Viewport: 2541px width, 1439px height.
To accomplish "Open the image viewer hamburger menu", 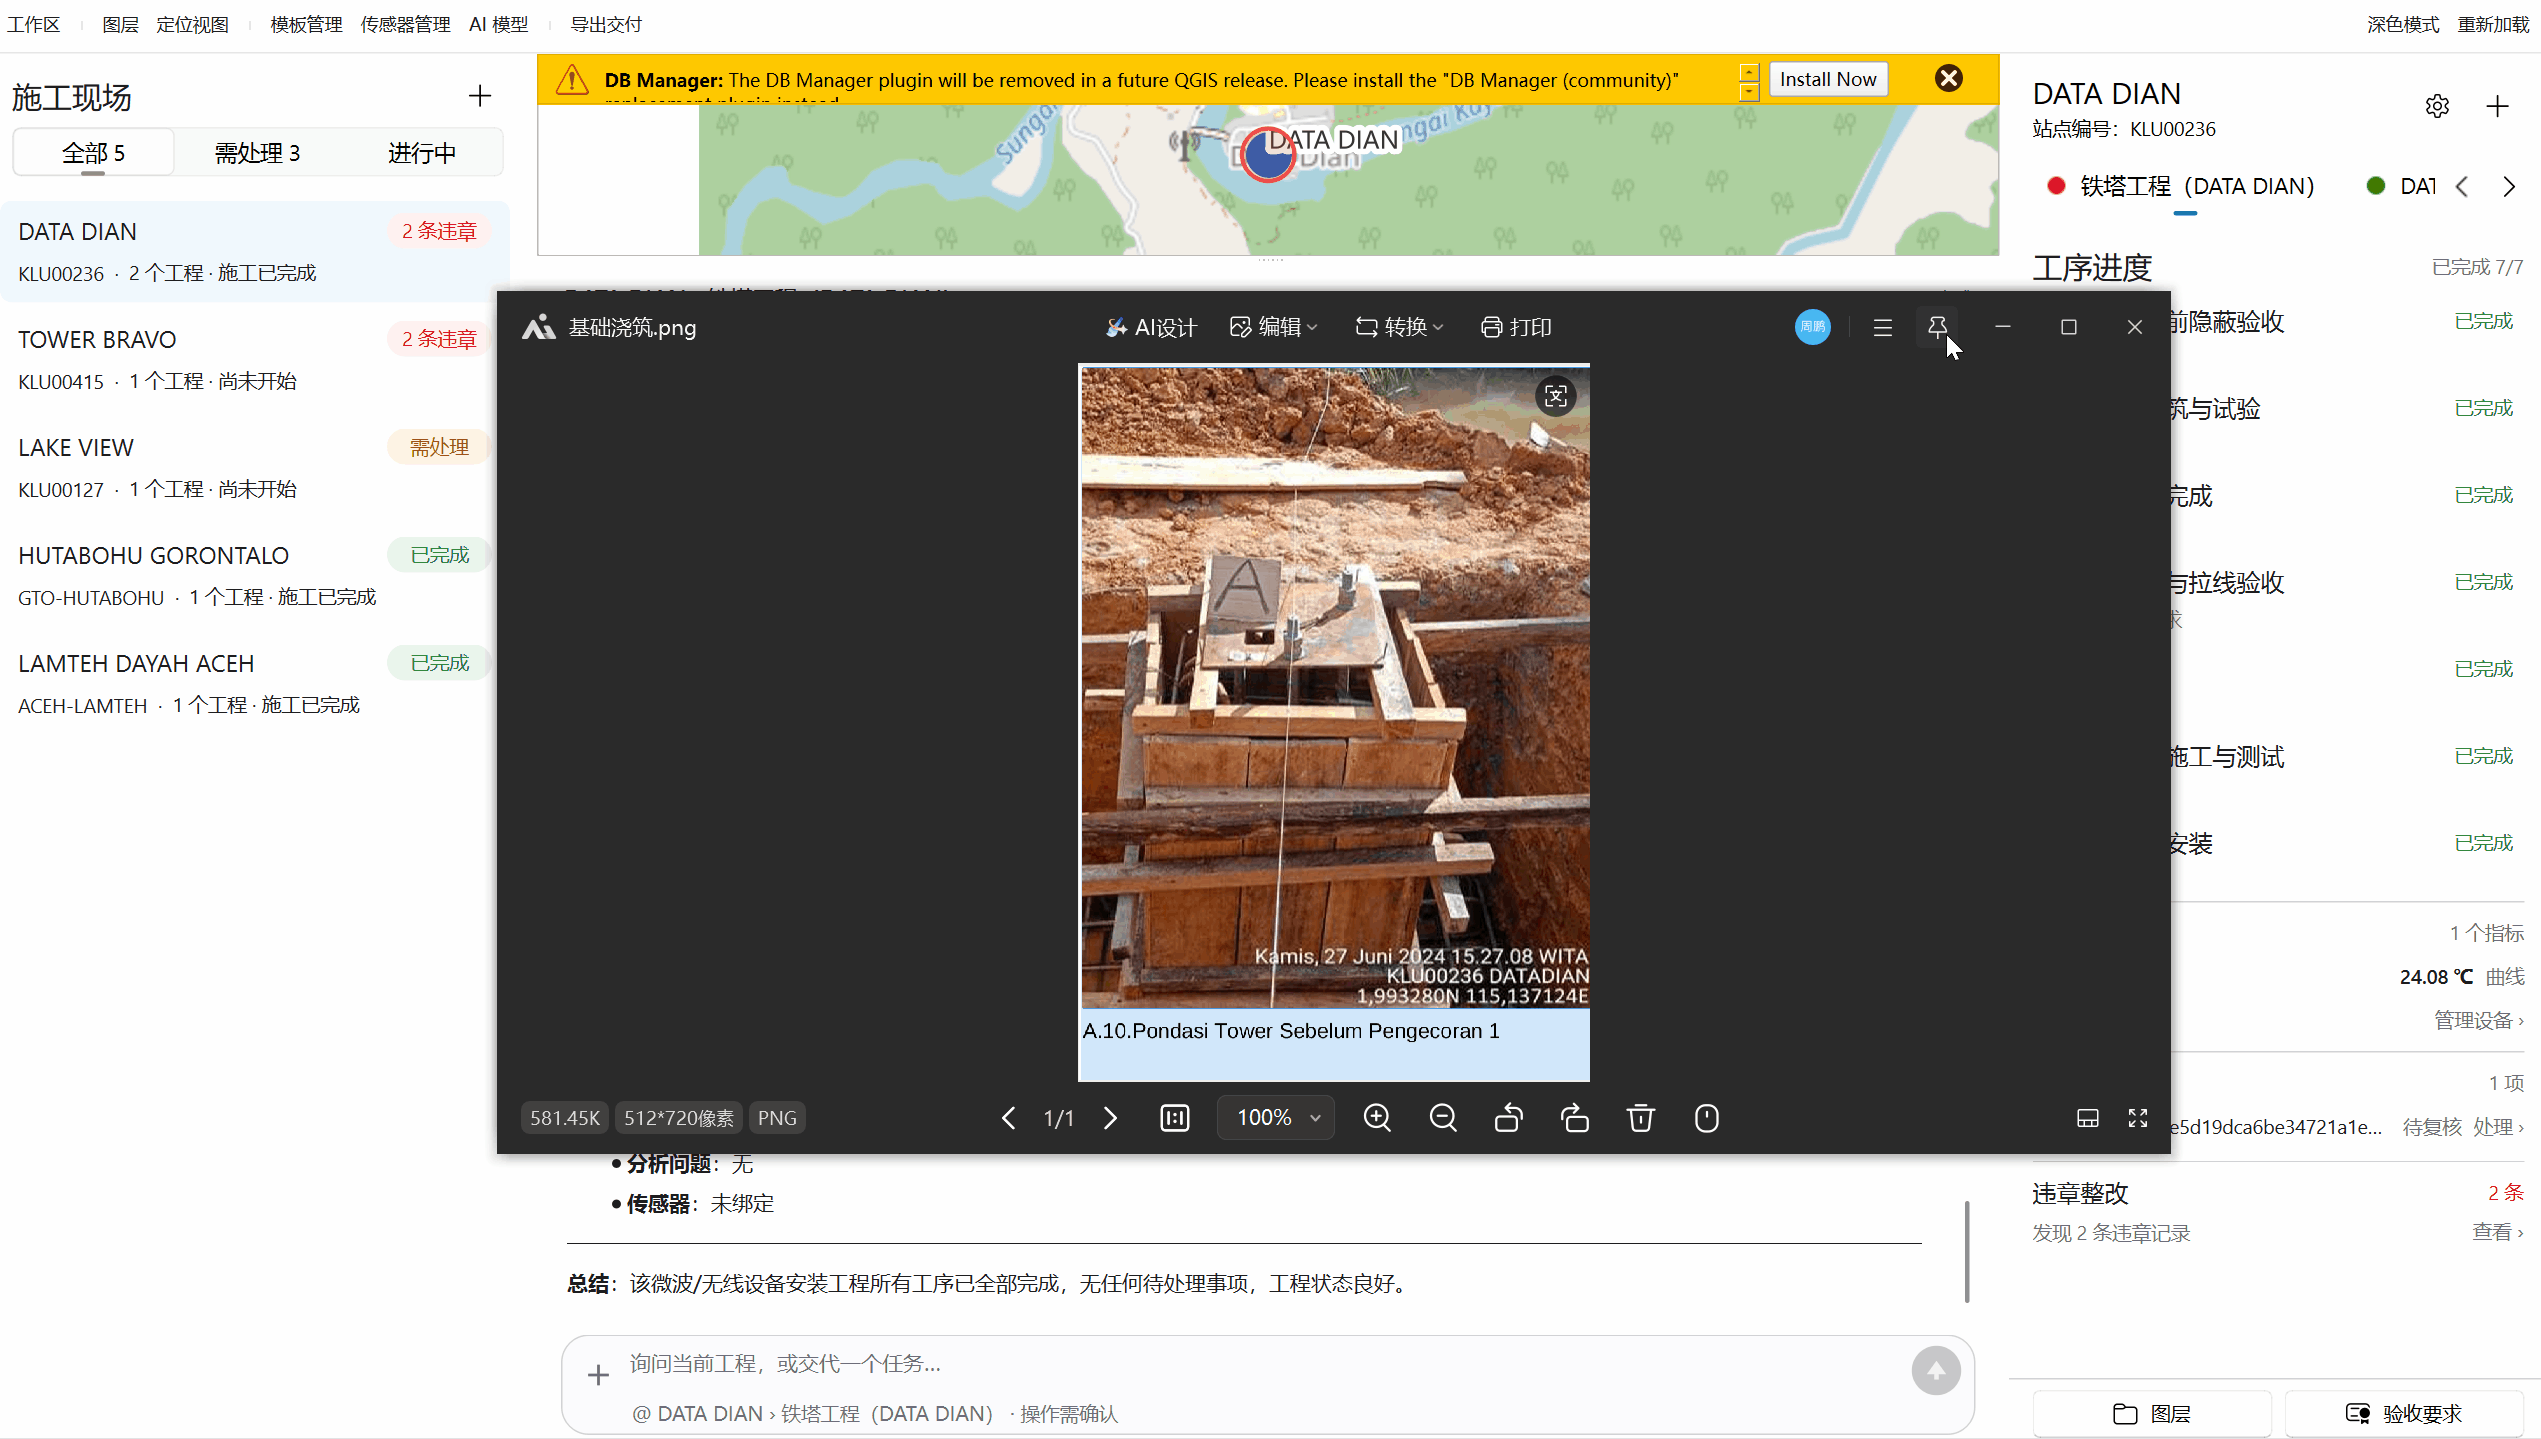I will coord(1883,327).
